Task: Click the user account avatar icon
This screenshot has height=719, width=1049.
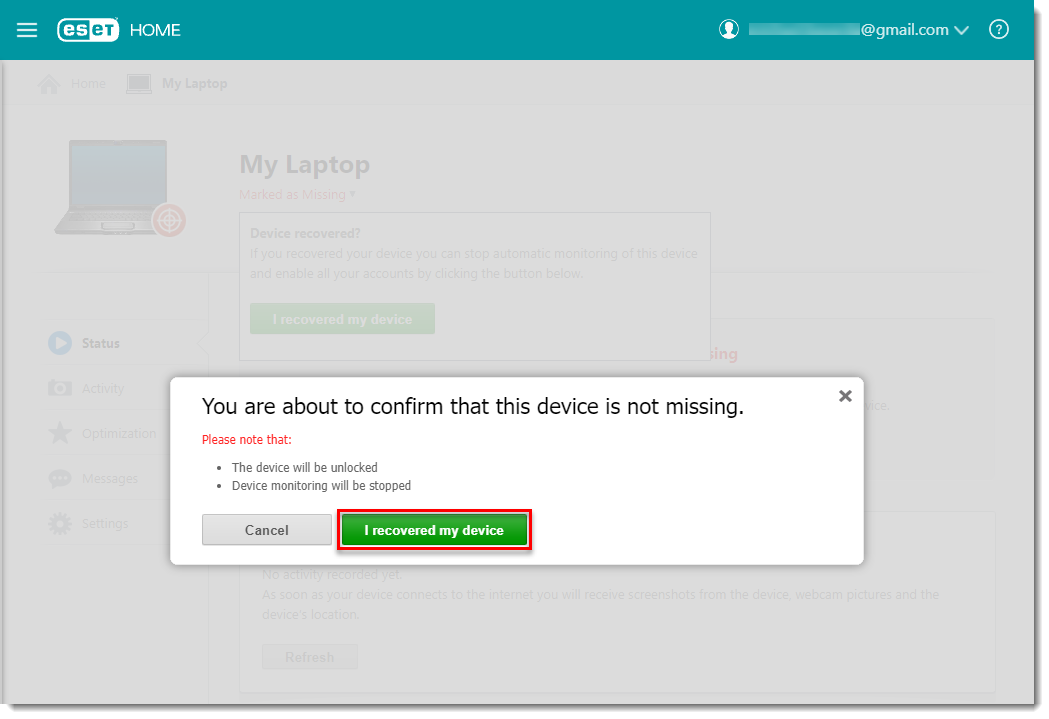Action: (x=729, y=29)
